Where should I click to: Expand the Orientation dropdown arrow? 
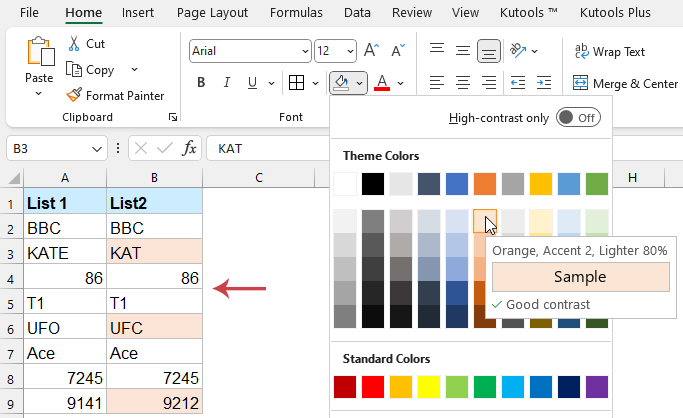pos(534,51)
